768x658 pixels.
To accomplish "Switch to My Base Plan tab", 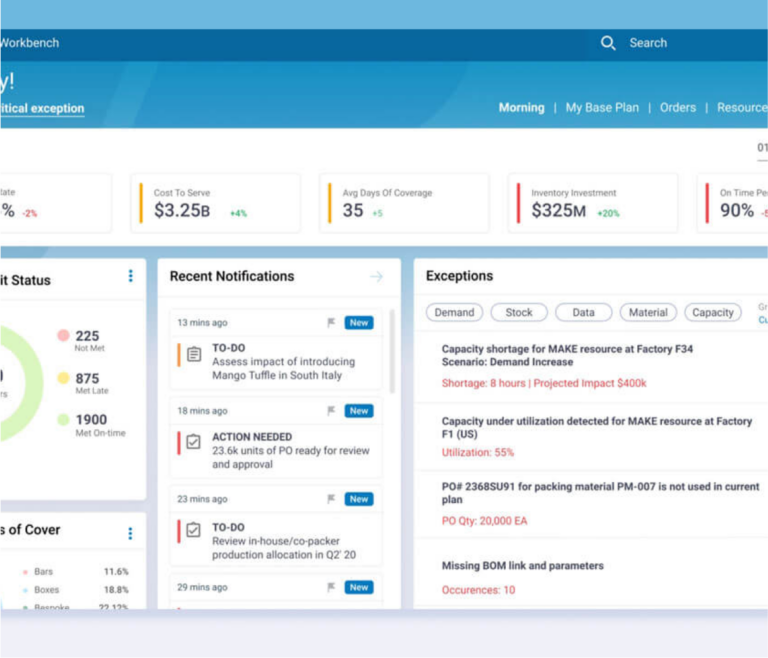I will (x=602, y=108).
